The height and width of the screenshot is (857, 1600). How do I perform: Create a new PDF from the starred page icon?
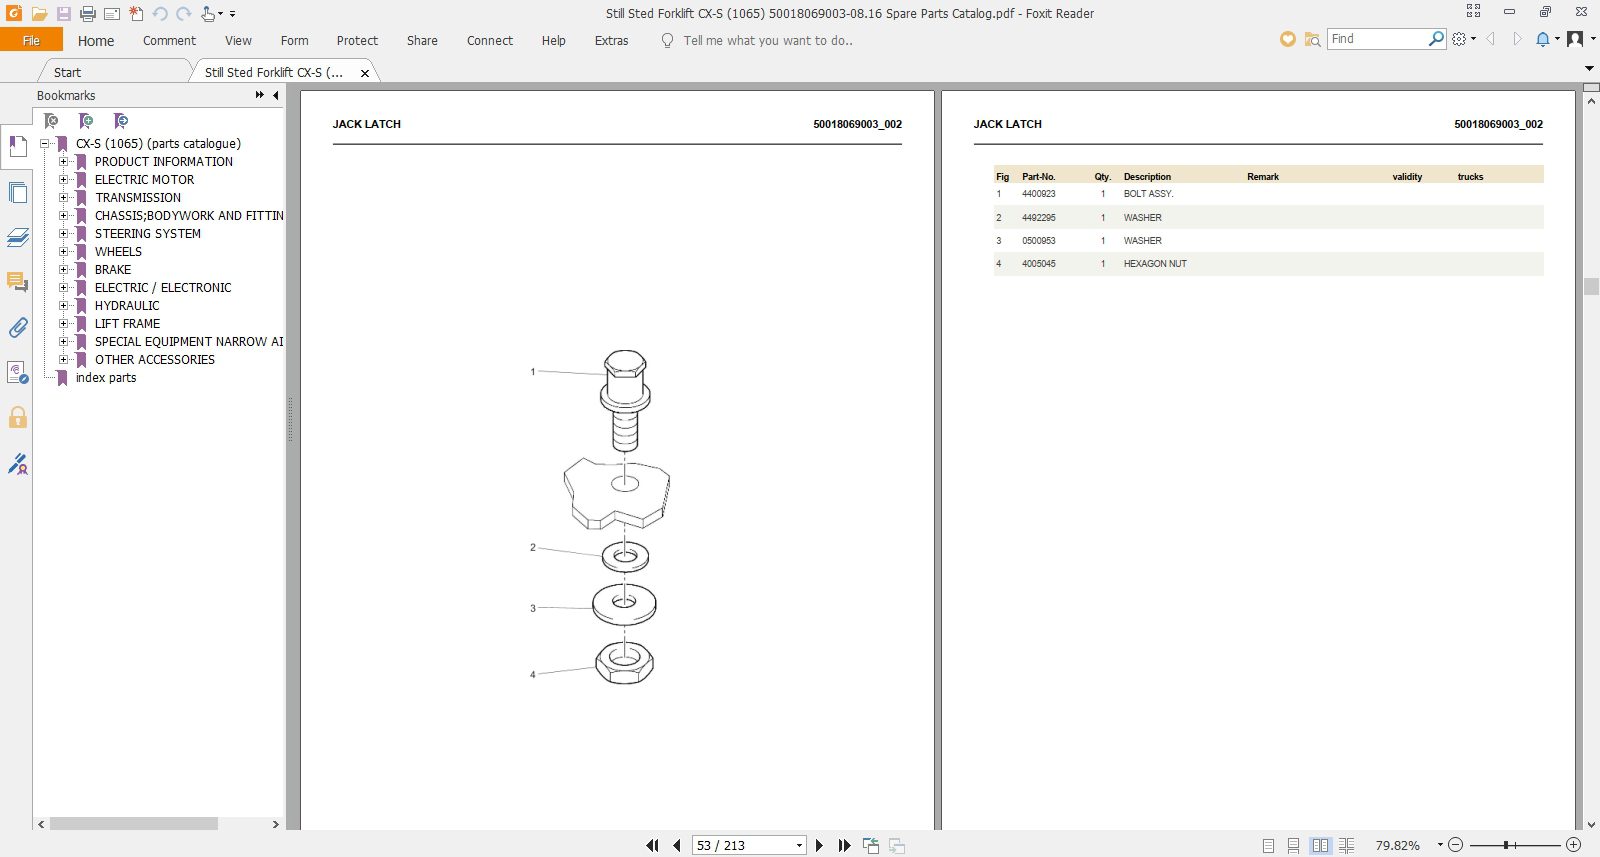pos(136,14)
